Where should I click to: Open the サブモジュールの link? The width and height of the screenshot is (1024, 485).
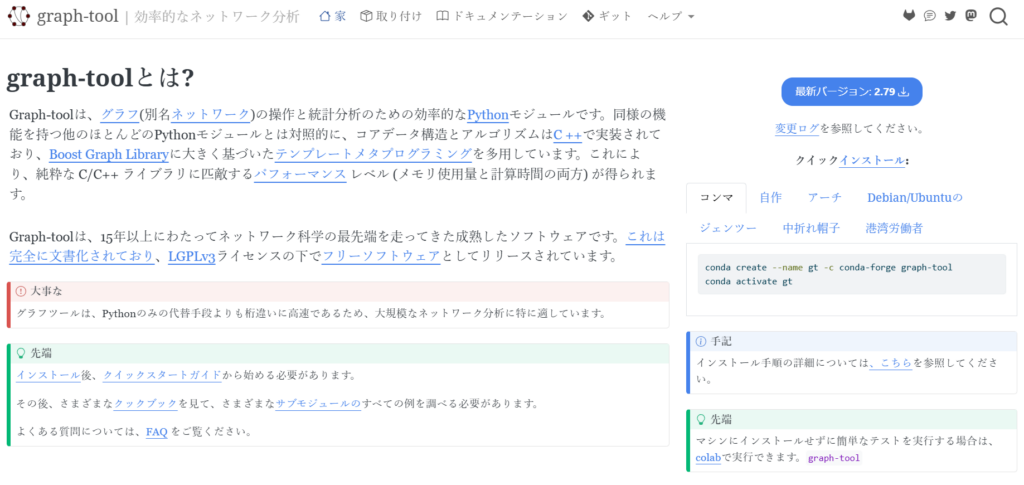(x=318, y=404)
